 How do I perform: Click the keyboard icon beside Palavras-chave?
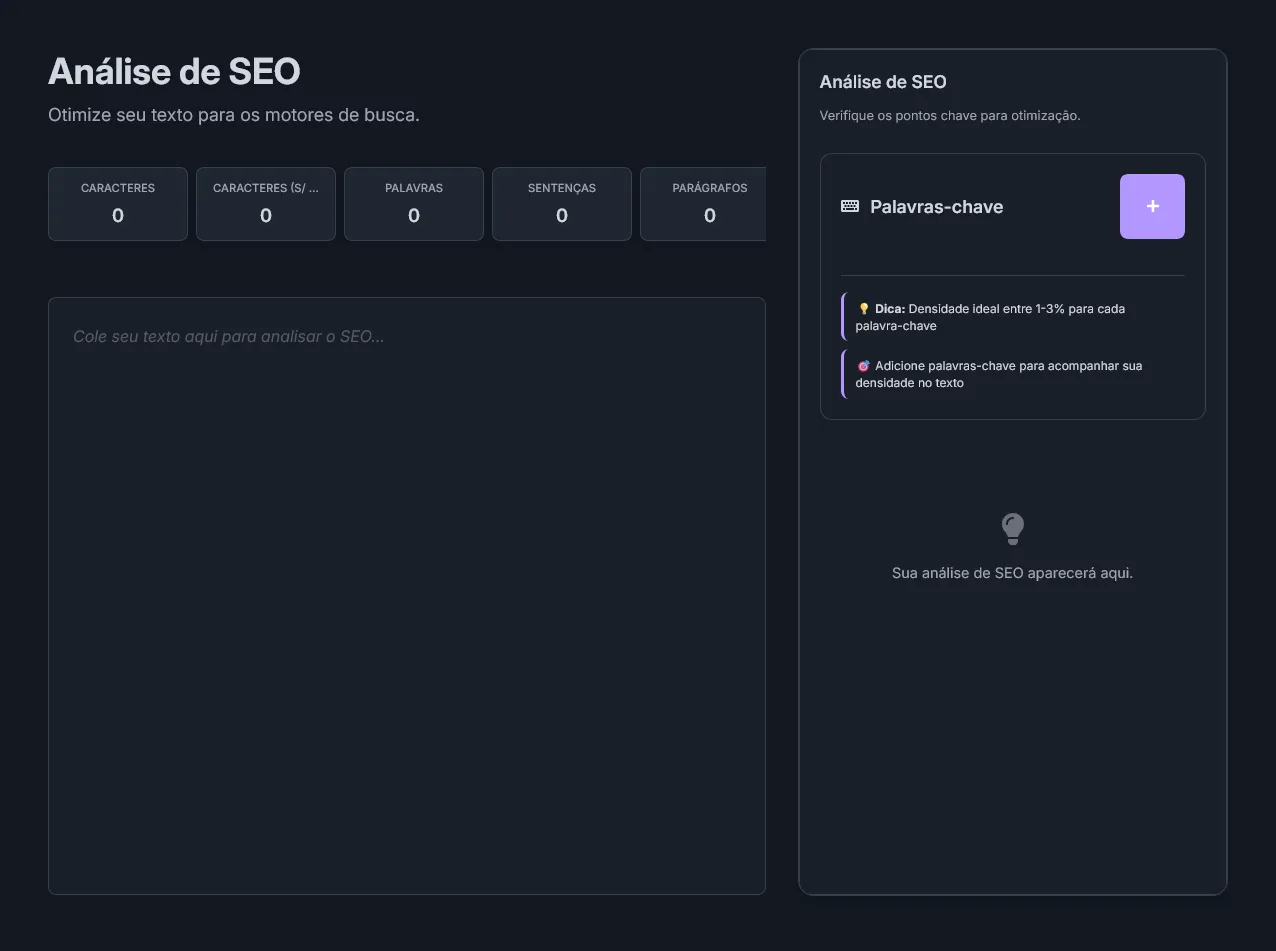tap(850, 206)
